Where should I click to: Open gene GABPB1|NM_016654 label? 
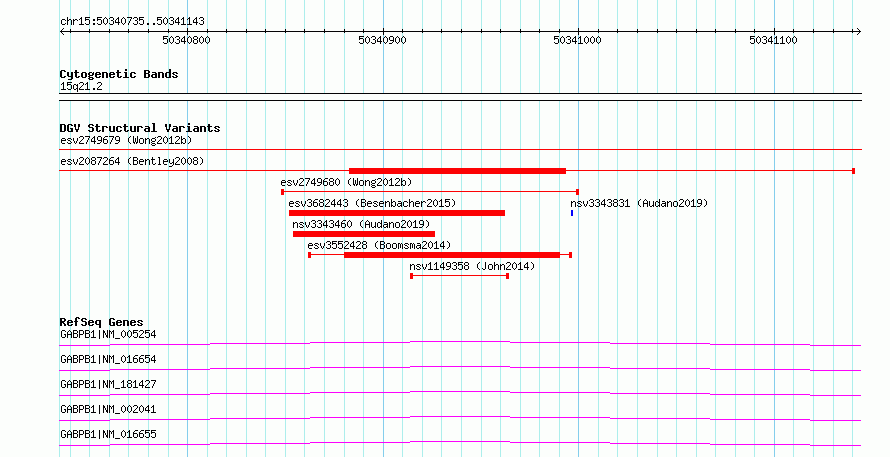108,359
